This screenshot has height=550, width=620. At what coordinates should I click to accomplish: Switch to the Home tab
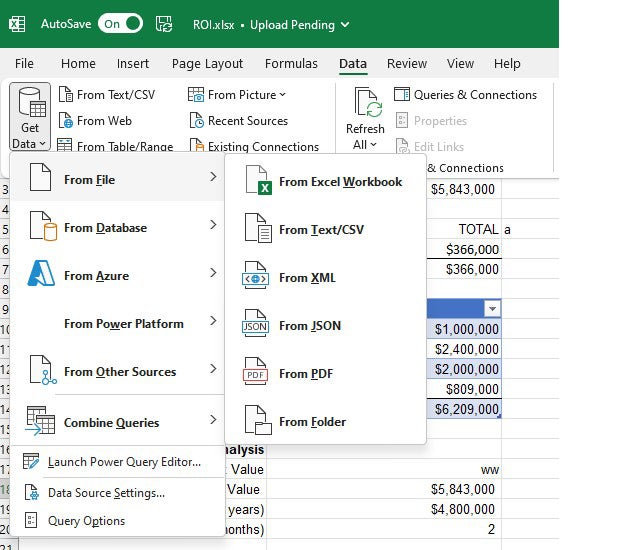pos(78,64)
